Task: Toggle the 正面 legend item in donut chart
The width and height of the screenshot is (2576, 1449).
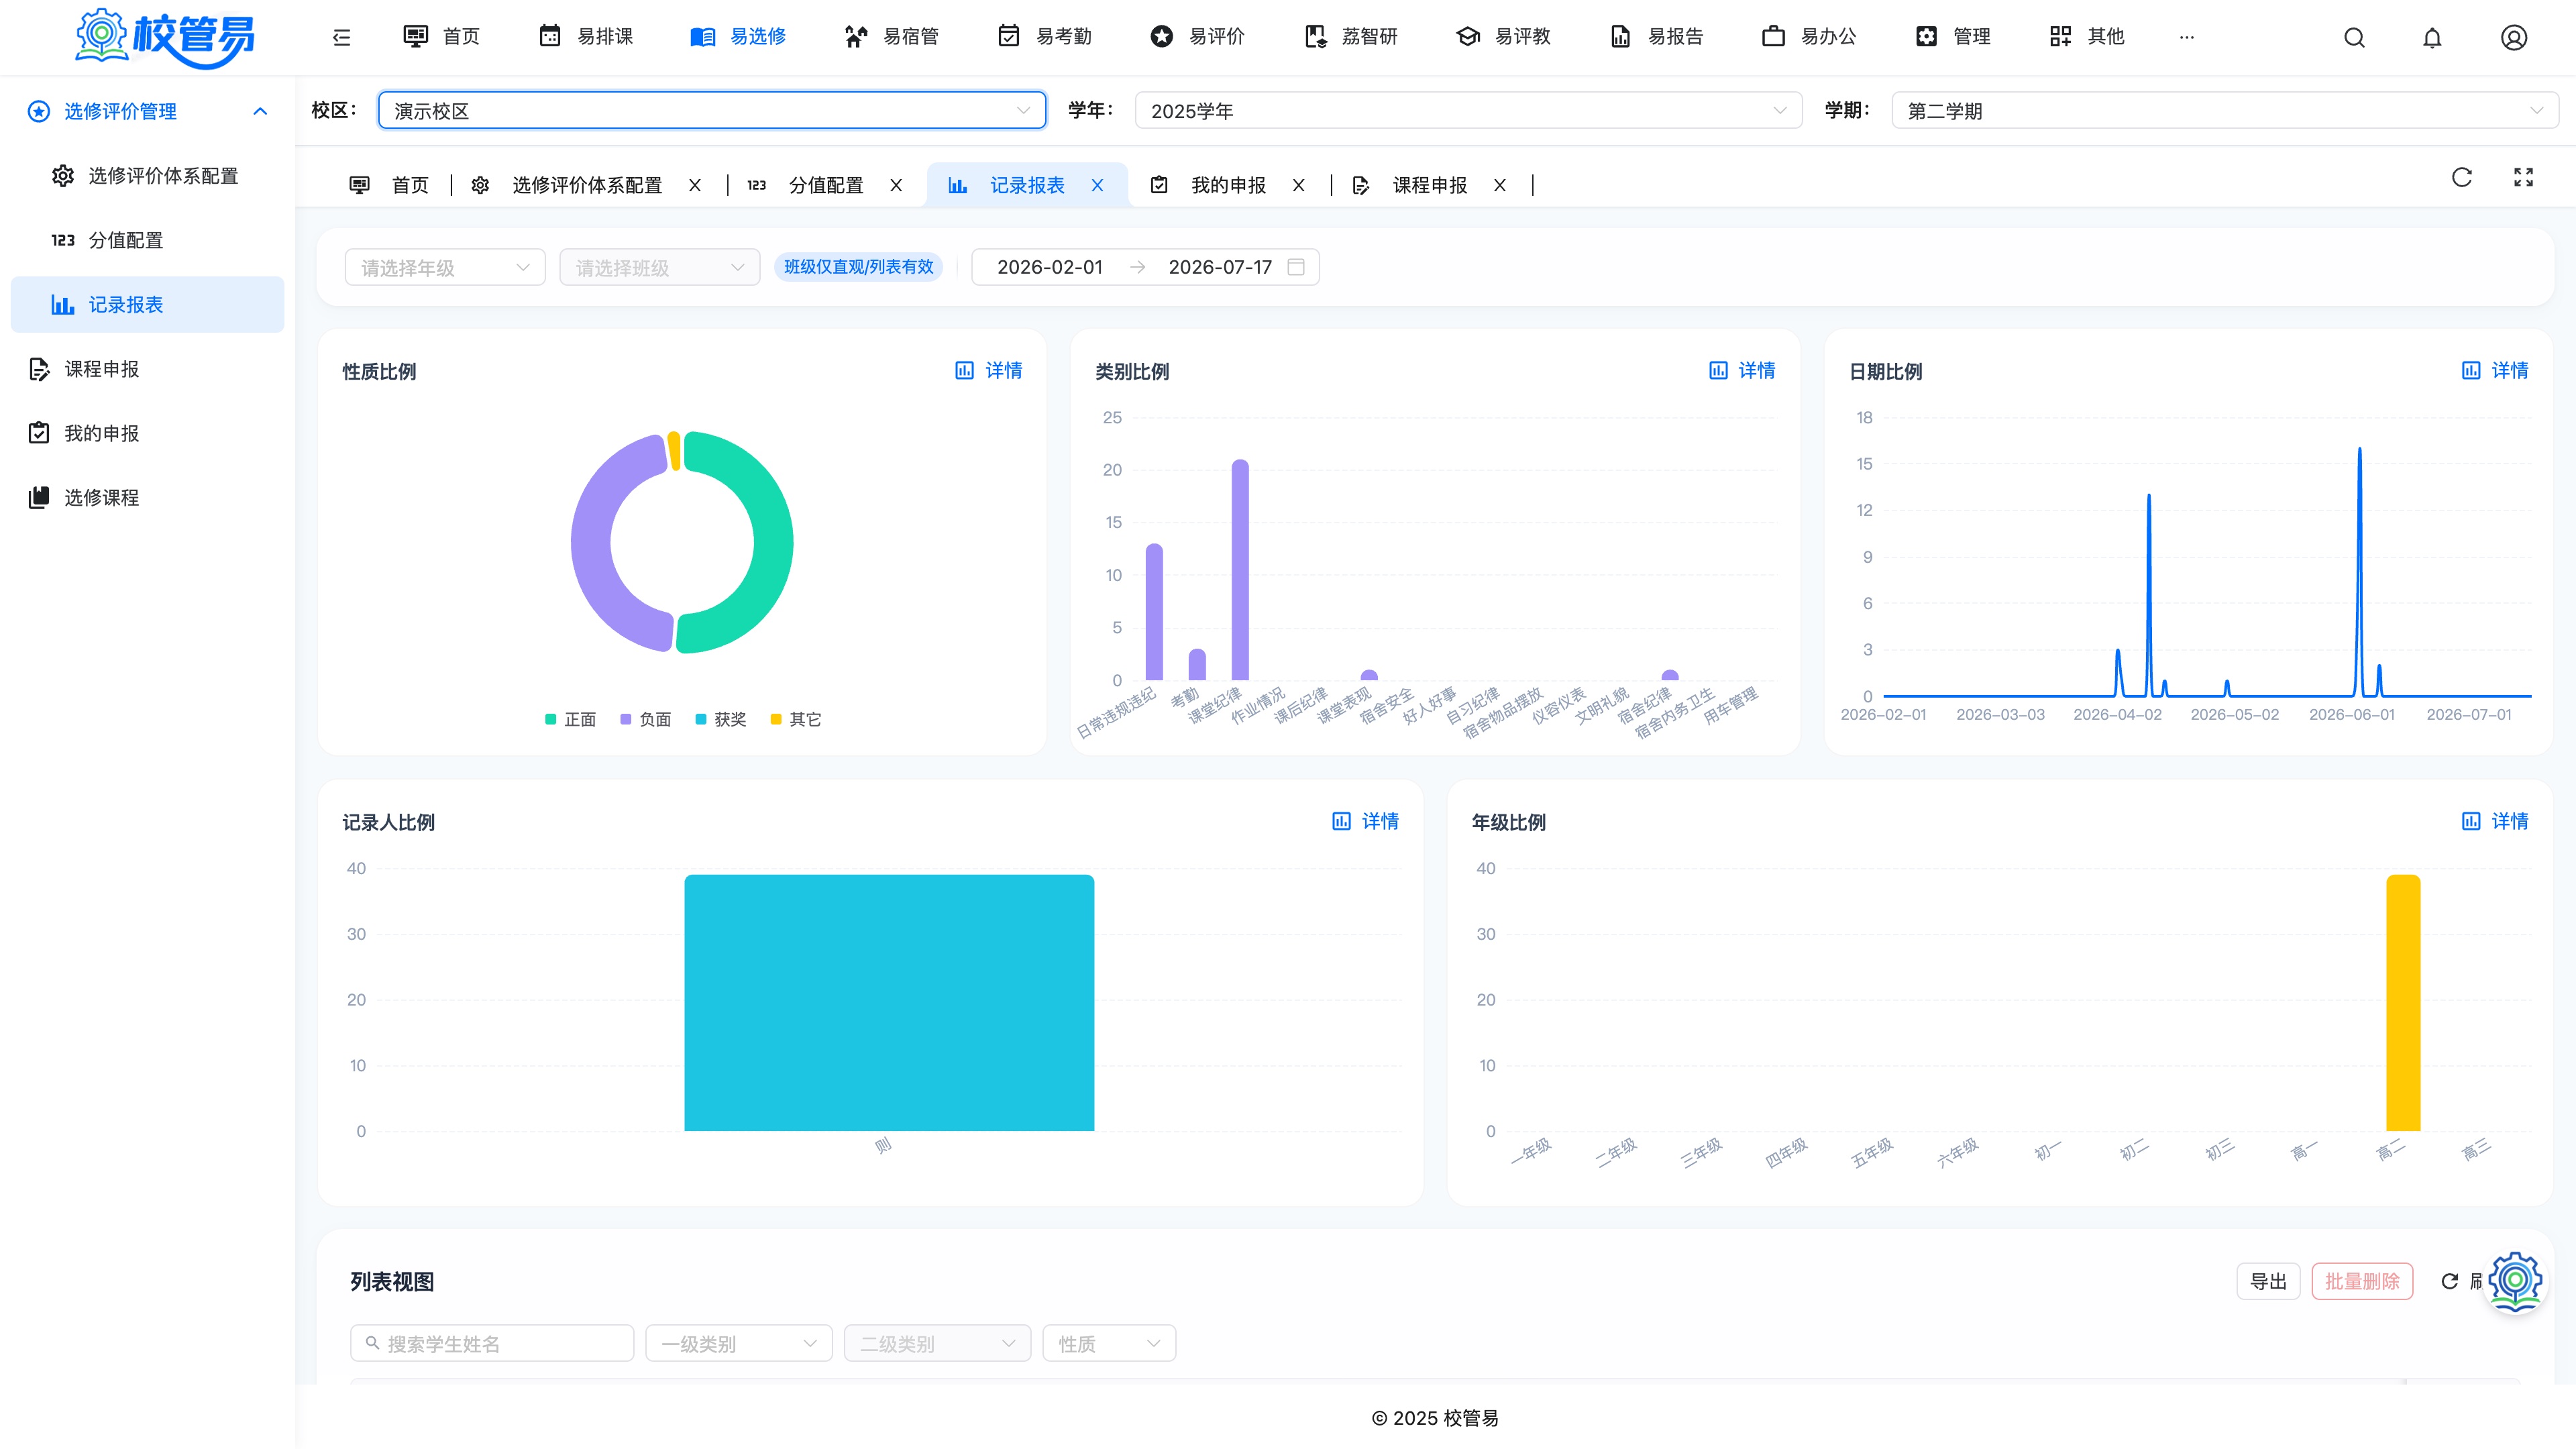Action: click(x=570, y=719)
